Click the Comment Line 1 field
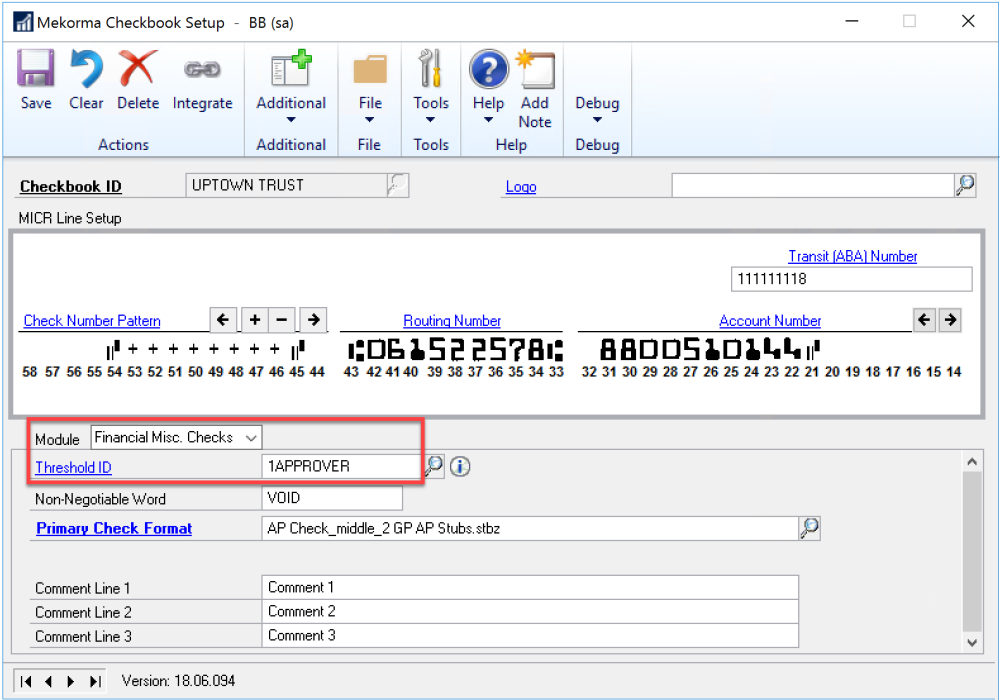This screenshot has width=1000, height=700. 530,587
